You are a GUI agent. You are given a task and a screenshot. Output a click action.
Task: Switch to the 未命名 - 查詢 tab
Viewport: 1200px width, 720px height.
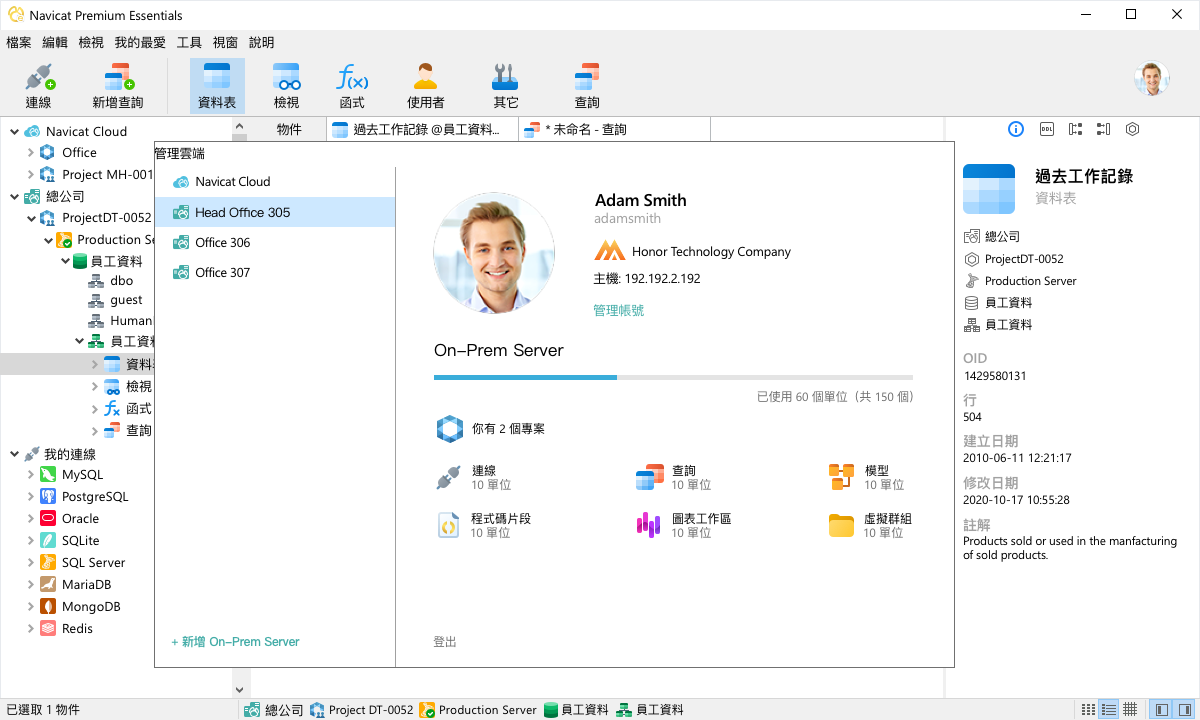pos(614,130)
